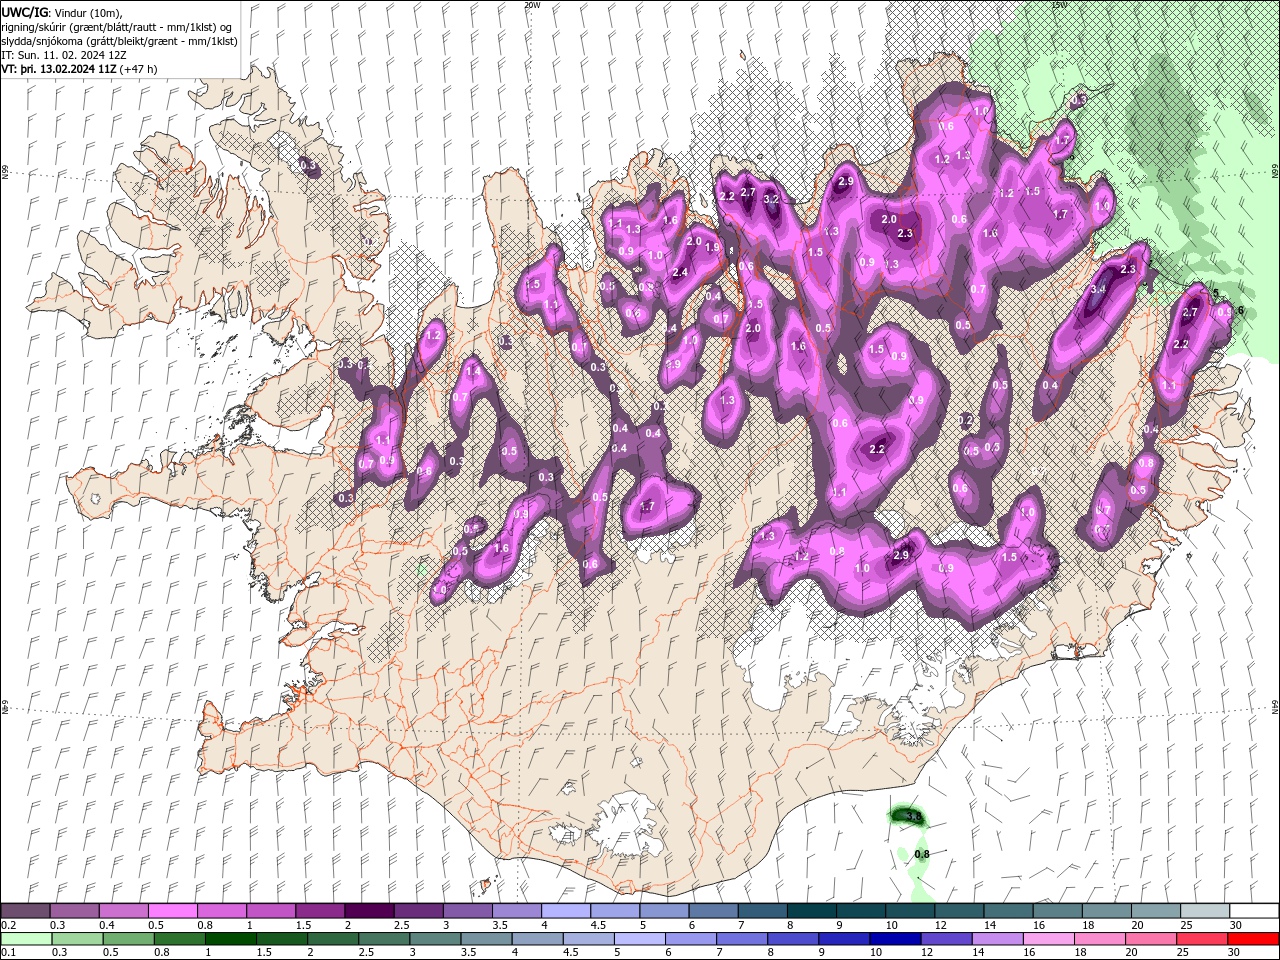Click the UWC/IG title in the header
The height and width of the screenshot is (960, 1280).
coord(24,12)
